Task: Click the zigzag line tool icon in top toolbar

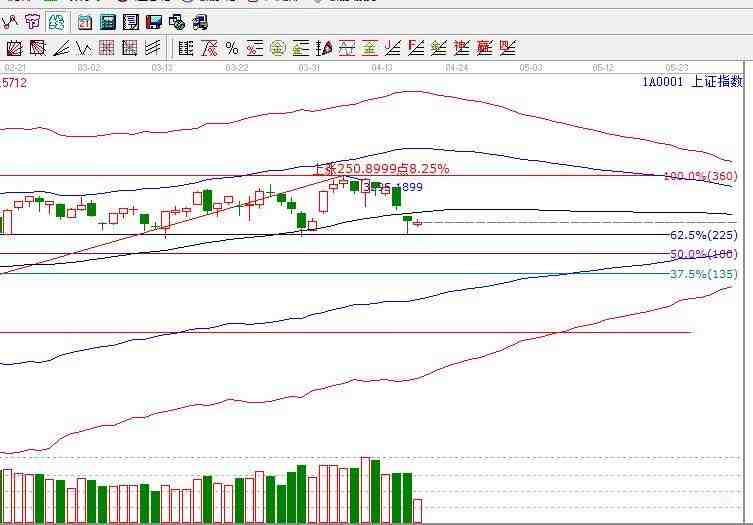Action: click(10, 22)
